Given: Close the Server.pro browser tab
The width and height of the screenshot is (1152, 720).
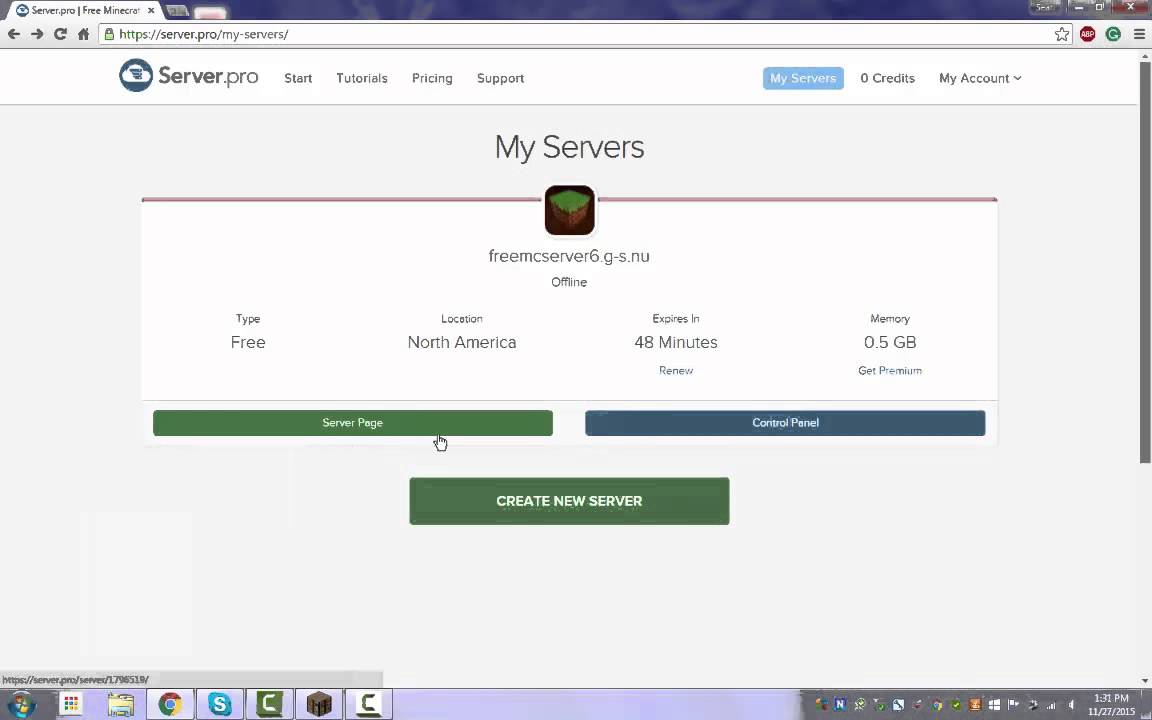Looking at the screenshot, I should (x=151, y=10).
